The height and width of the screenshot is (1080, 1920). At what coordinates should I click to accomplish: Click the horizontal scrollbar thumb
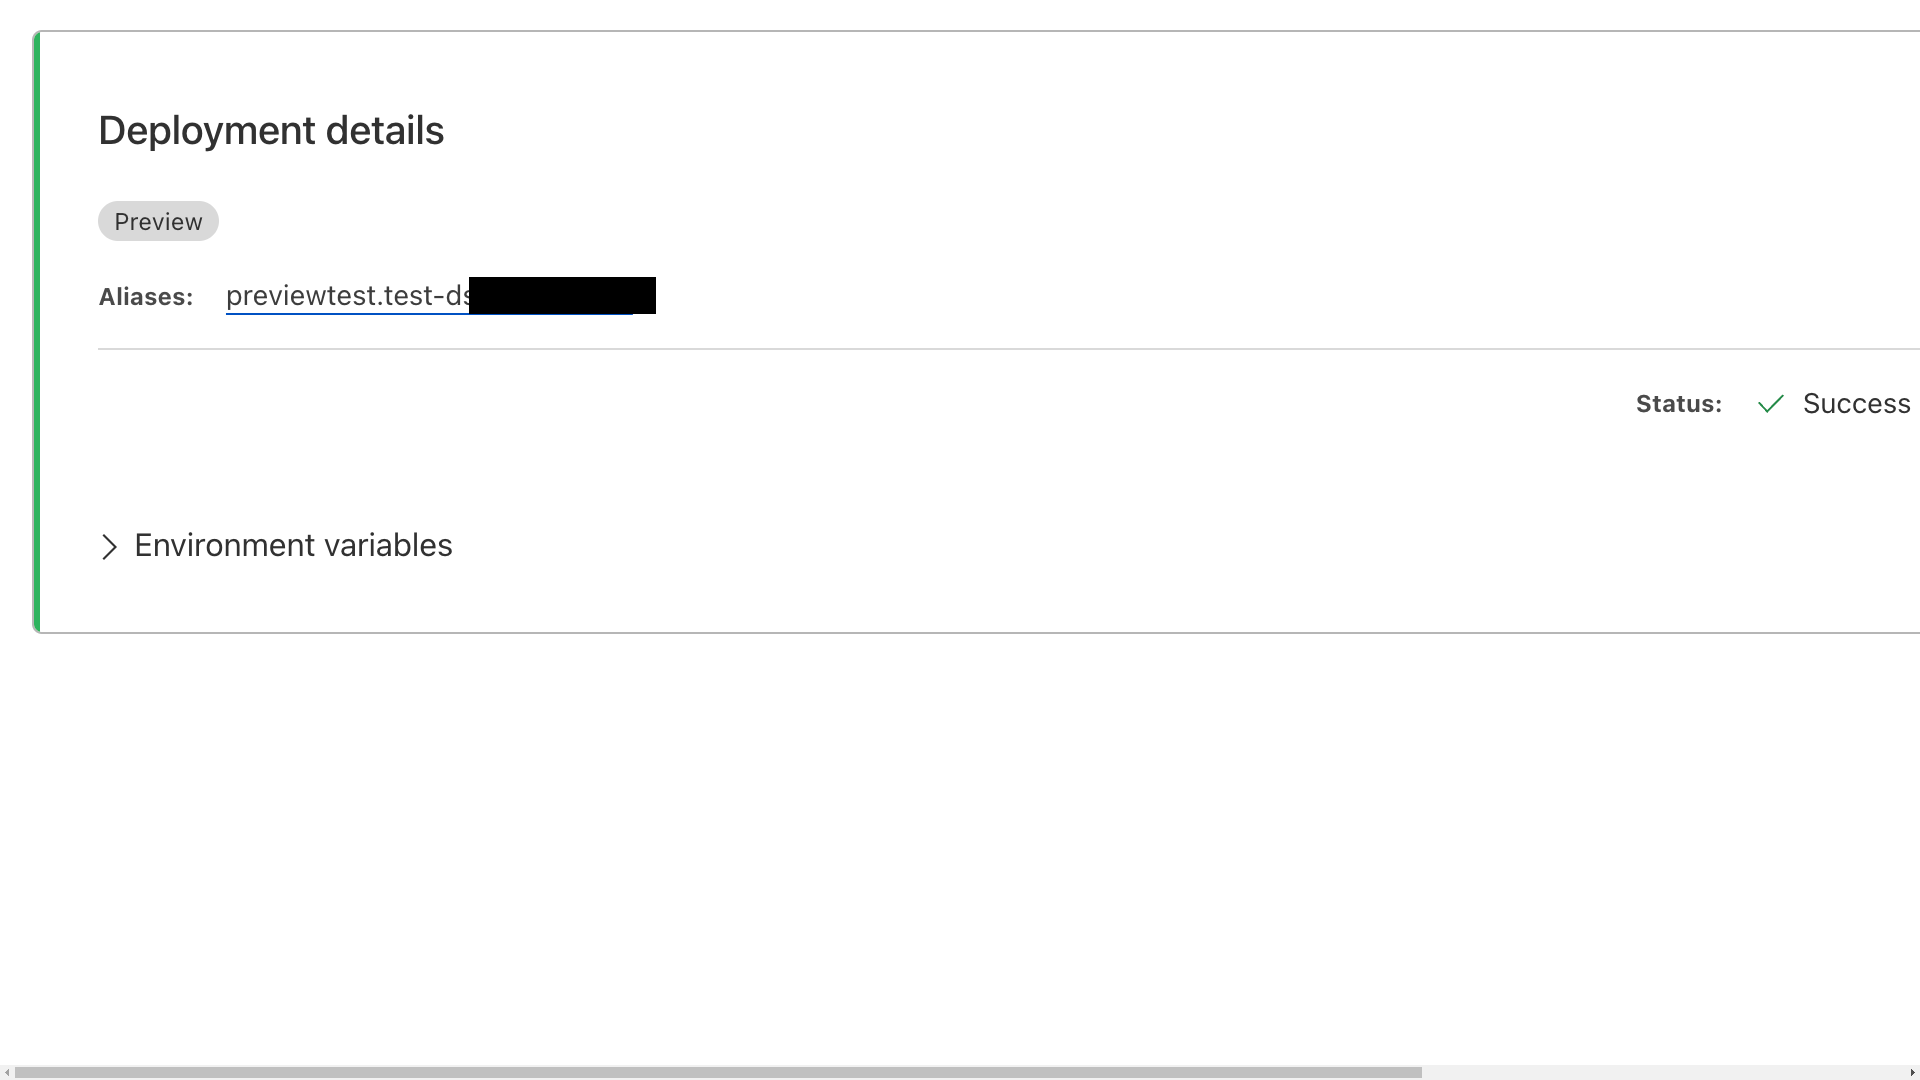click(718, 1072)
